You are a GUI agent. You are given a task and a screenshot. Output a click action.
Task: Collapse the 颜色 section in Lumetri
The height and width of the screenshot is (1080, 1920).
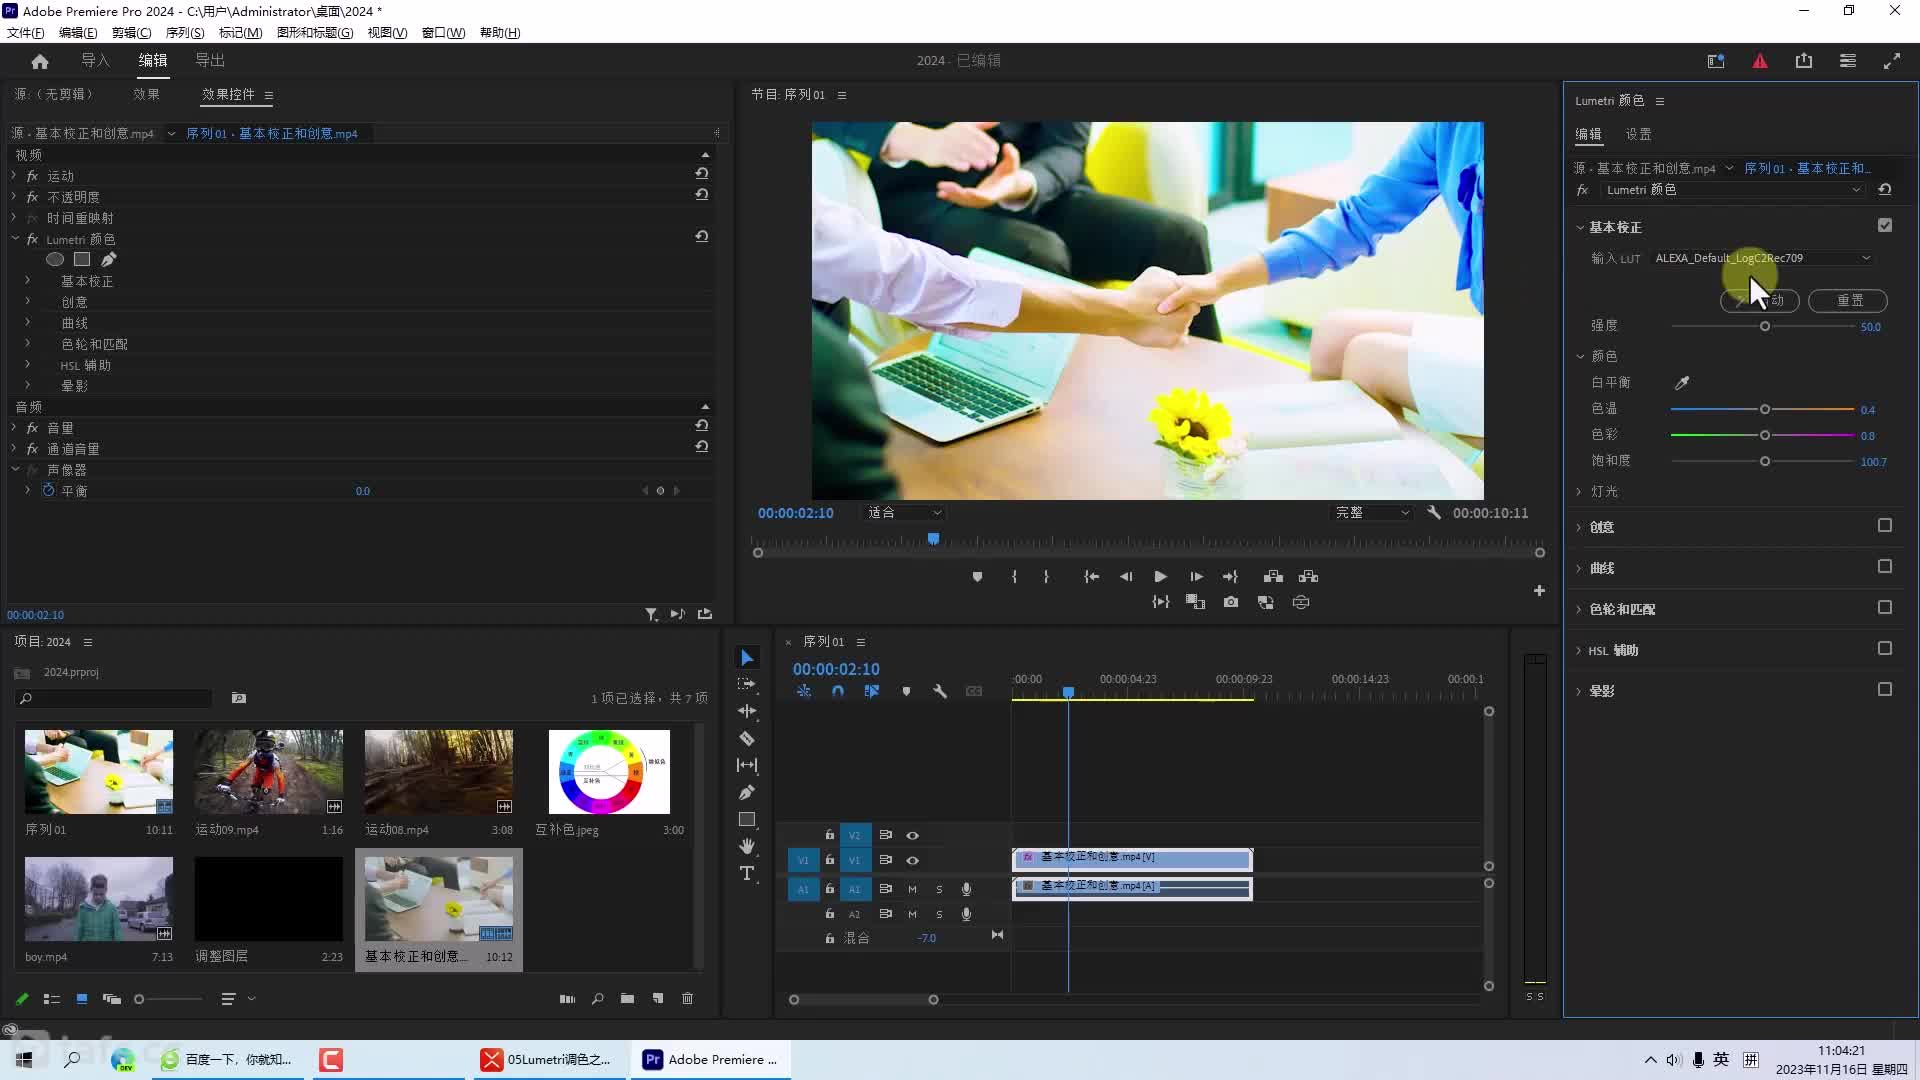[1580, 356]
